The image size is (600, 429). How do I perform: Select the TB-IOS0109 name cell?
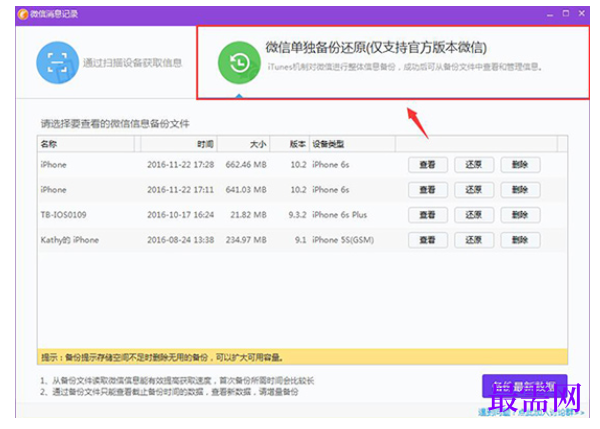[64, 215]
